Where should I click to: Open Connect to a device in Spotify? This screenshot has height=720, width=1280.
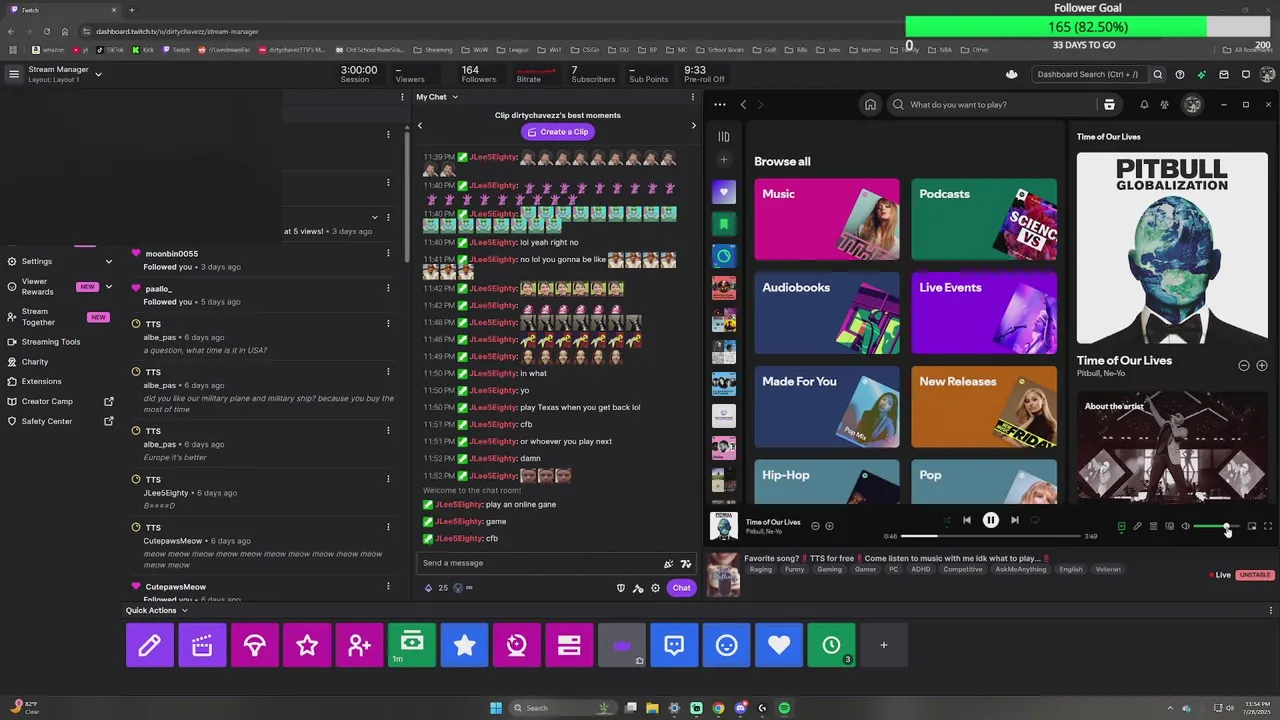point(1169,526)
